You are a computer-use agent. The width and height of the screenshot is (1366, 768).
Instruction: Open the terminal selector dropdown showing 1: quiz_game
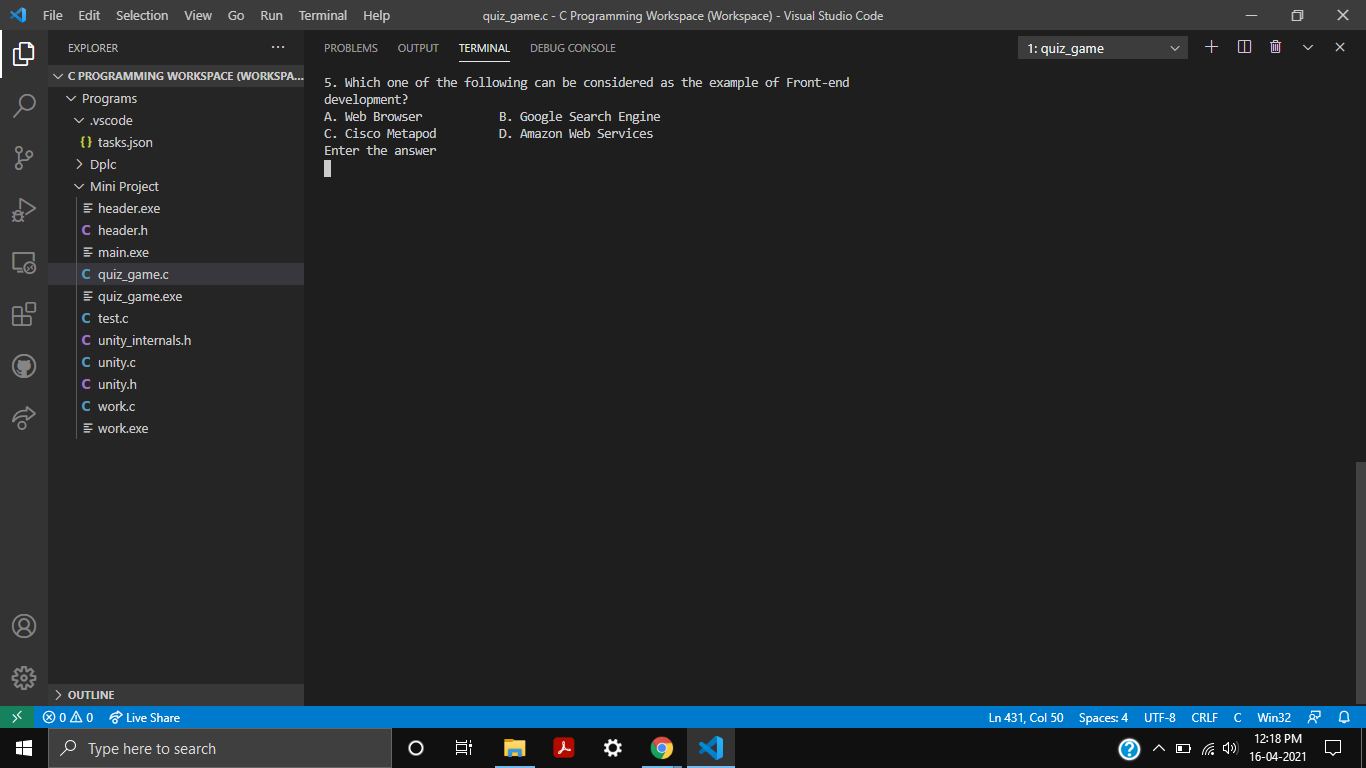point(1102,47)
